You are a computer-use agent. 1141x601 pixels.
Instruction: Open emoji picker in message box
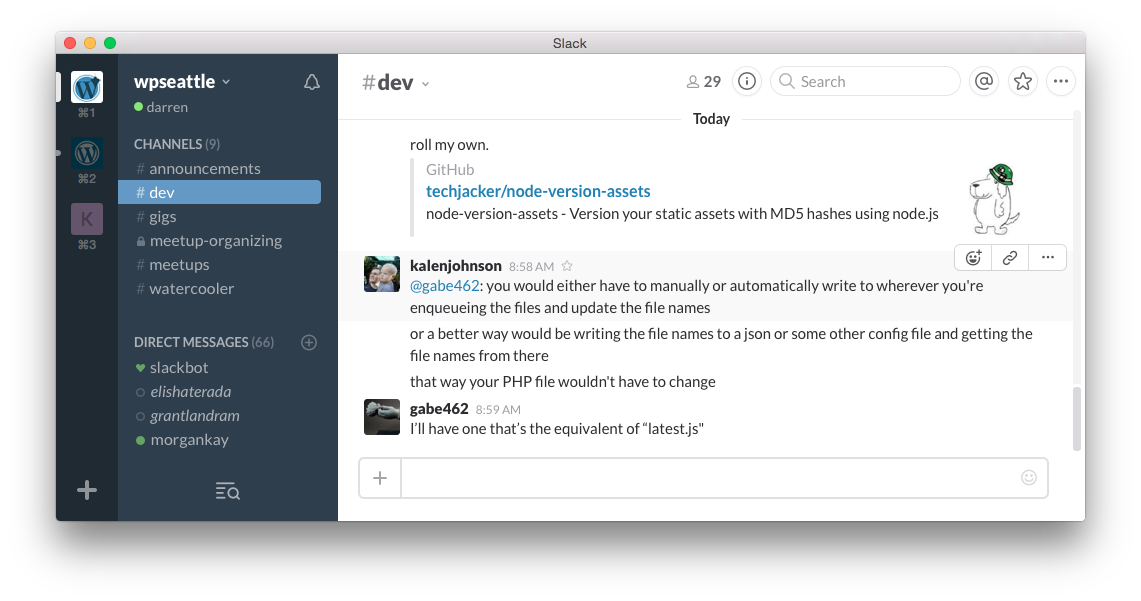(1029, 477)
